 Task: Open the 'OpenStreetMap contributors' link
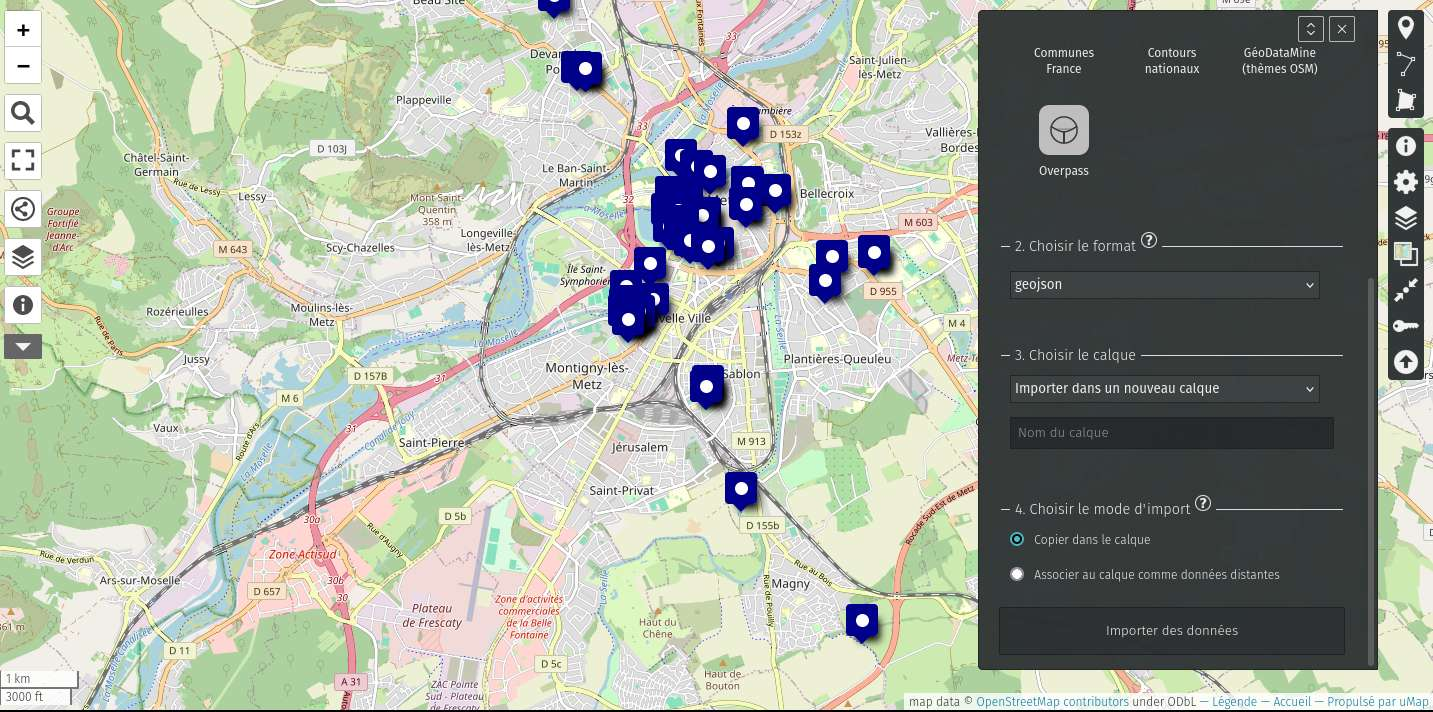tap(1052, 702)
